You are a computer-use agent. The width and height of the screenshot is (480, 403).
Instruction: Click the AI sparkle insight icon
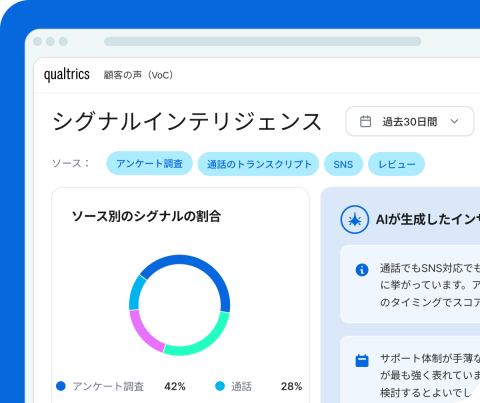click(x=355, y=219)
